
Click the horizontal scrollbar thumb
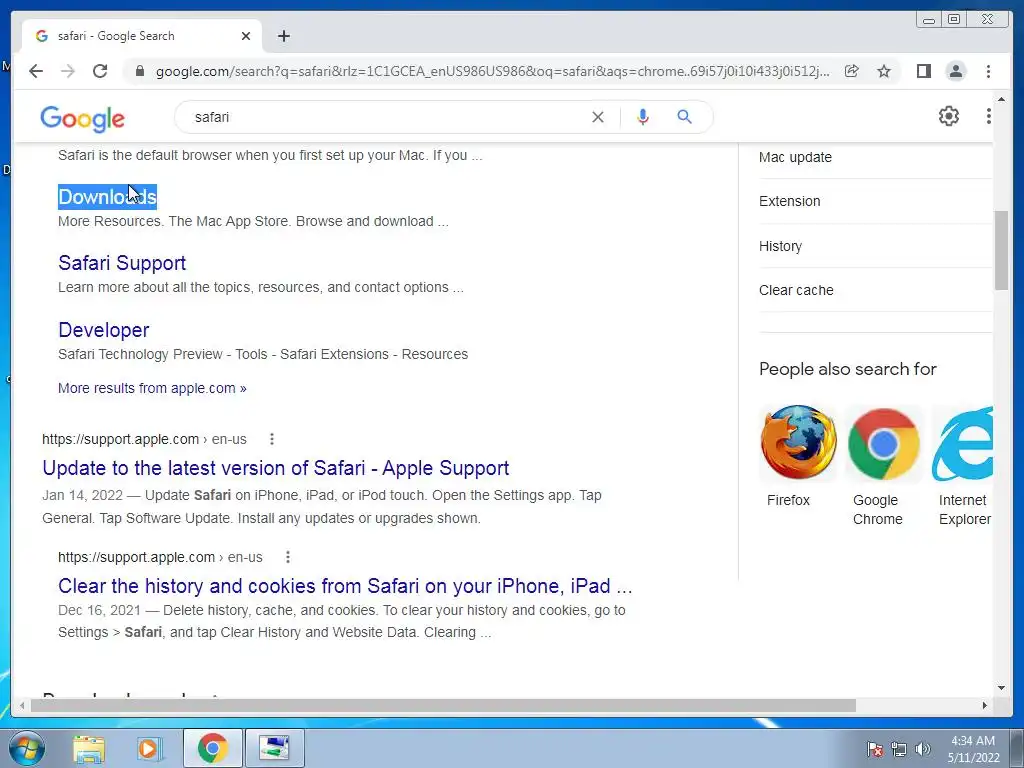(443, 705)
